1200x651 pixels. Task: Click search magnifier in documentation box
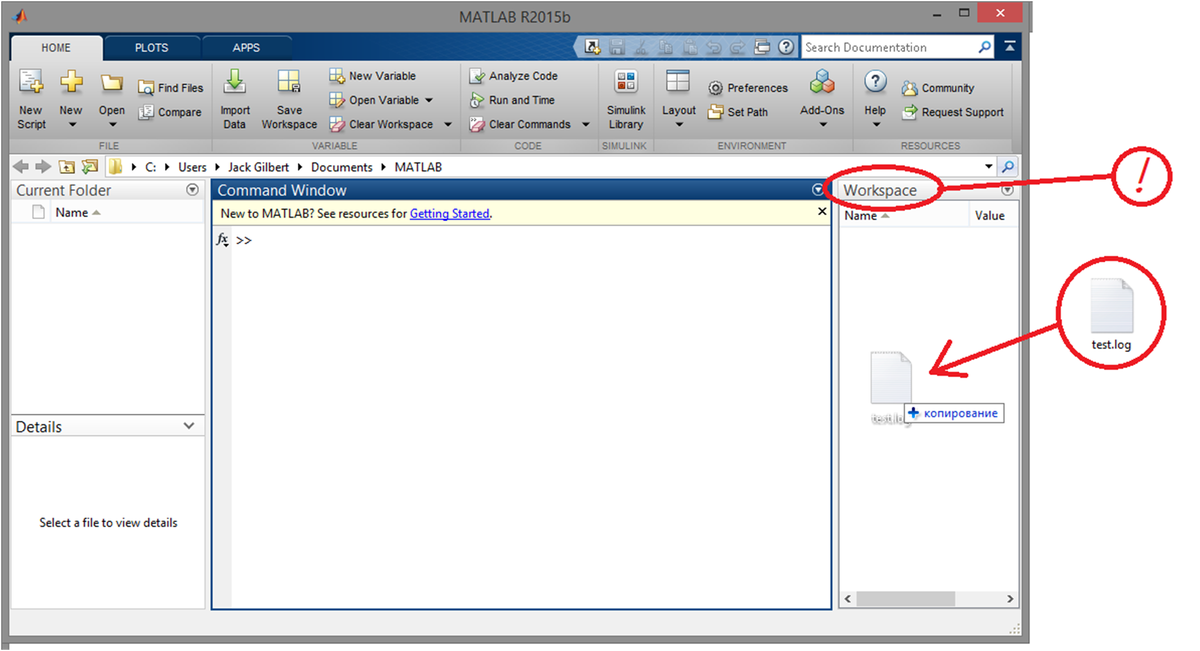click(x=984, y=47)
